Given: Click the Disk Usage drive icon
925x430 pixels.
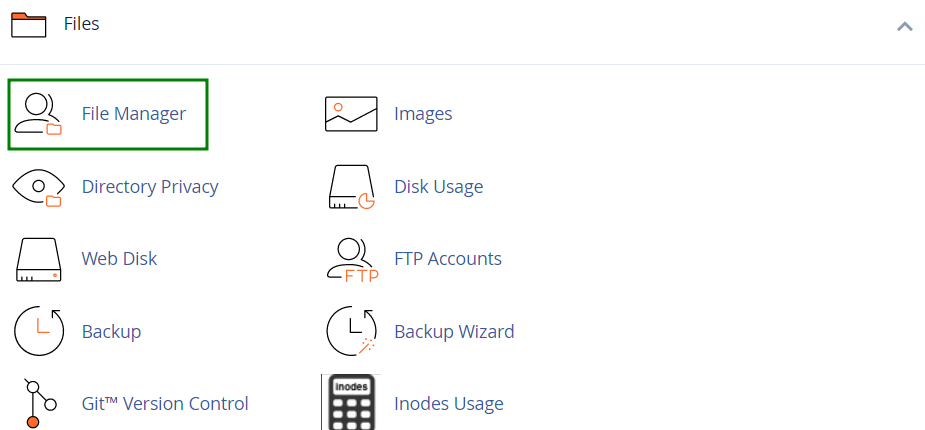Looking at the screenshot, I should pyautogui.click(x=351, y=187).
